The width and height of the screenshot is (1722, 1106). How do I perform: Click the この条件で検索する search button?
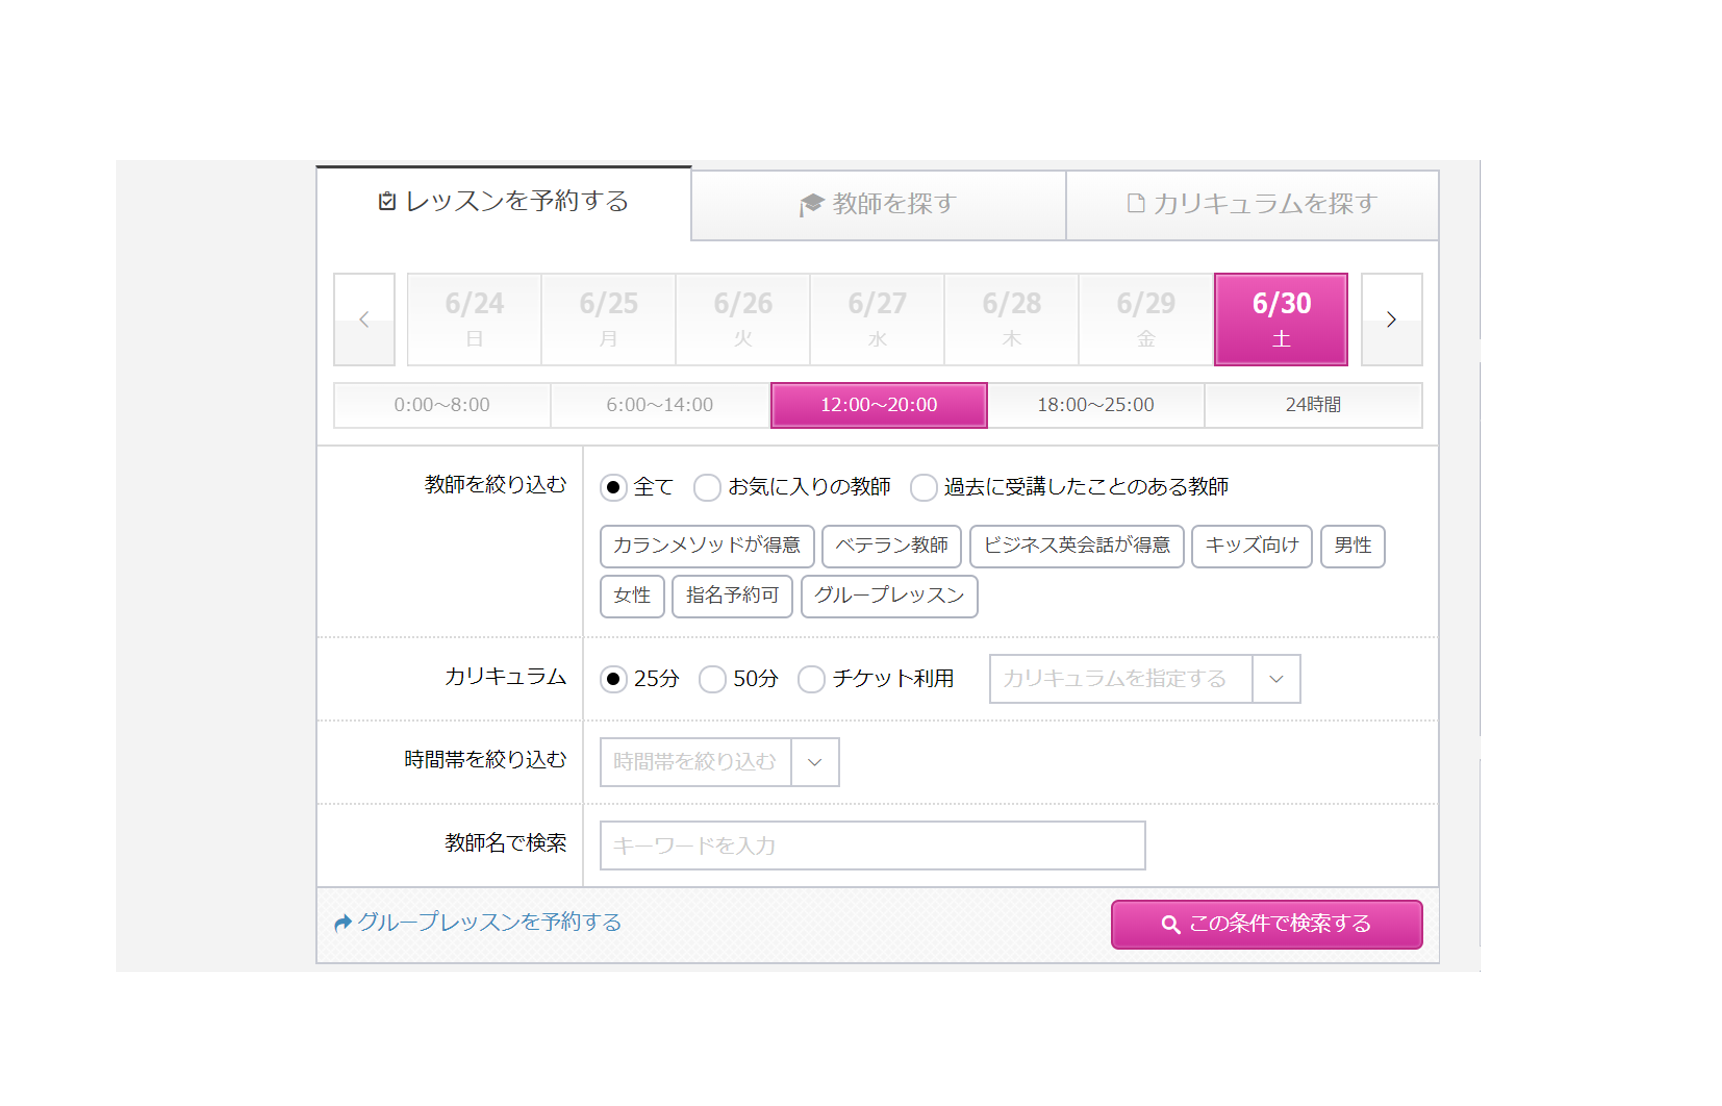coord(1266,924)
